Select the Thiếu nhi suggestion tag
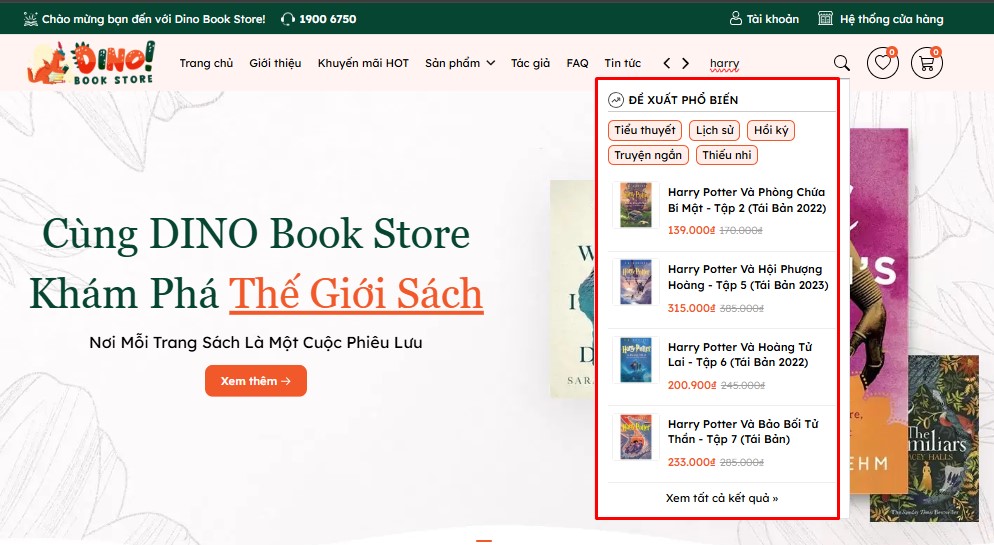994x545 pixels. tap(726, 155)
